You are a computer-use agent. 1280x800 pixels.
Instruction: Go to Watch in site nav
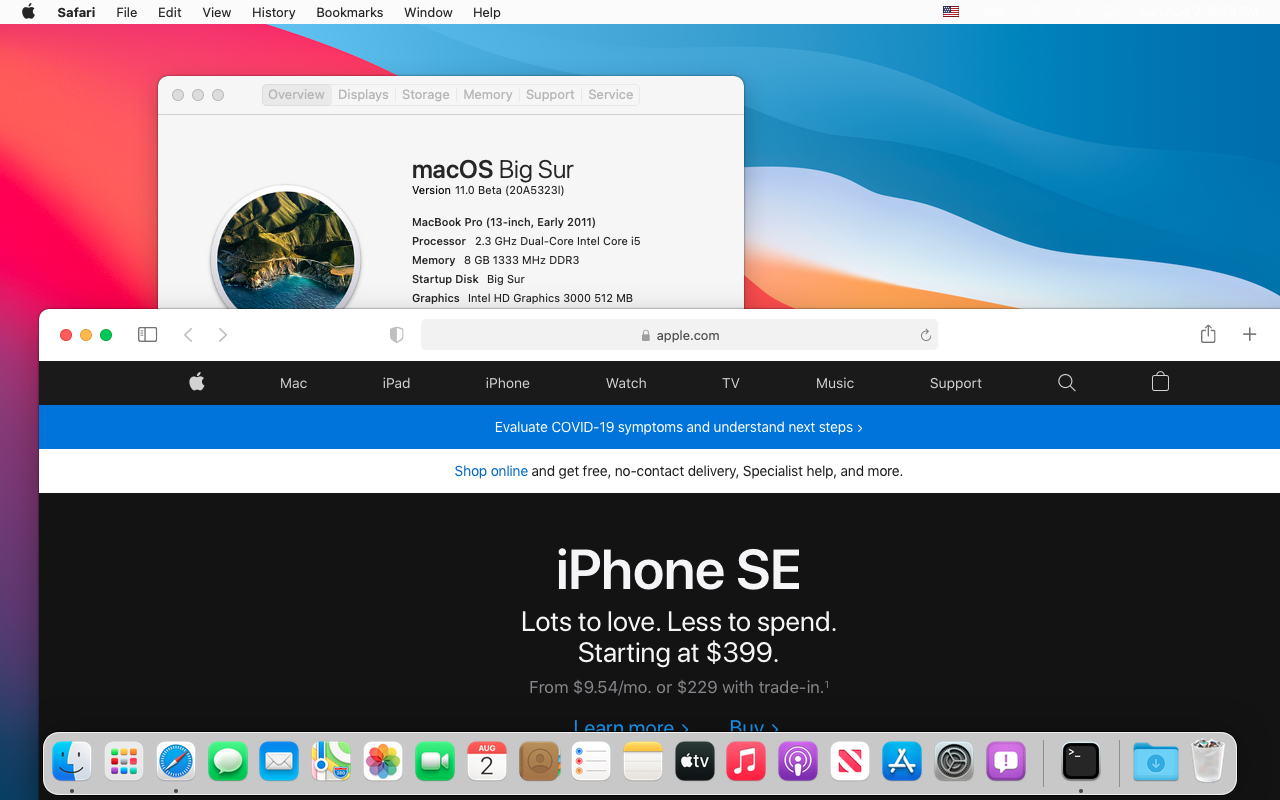click(x=626, y=383)
